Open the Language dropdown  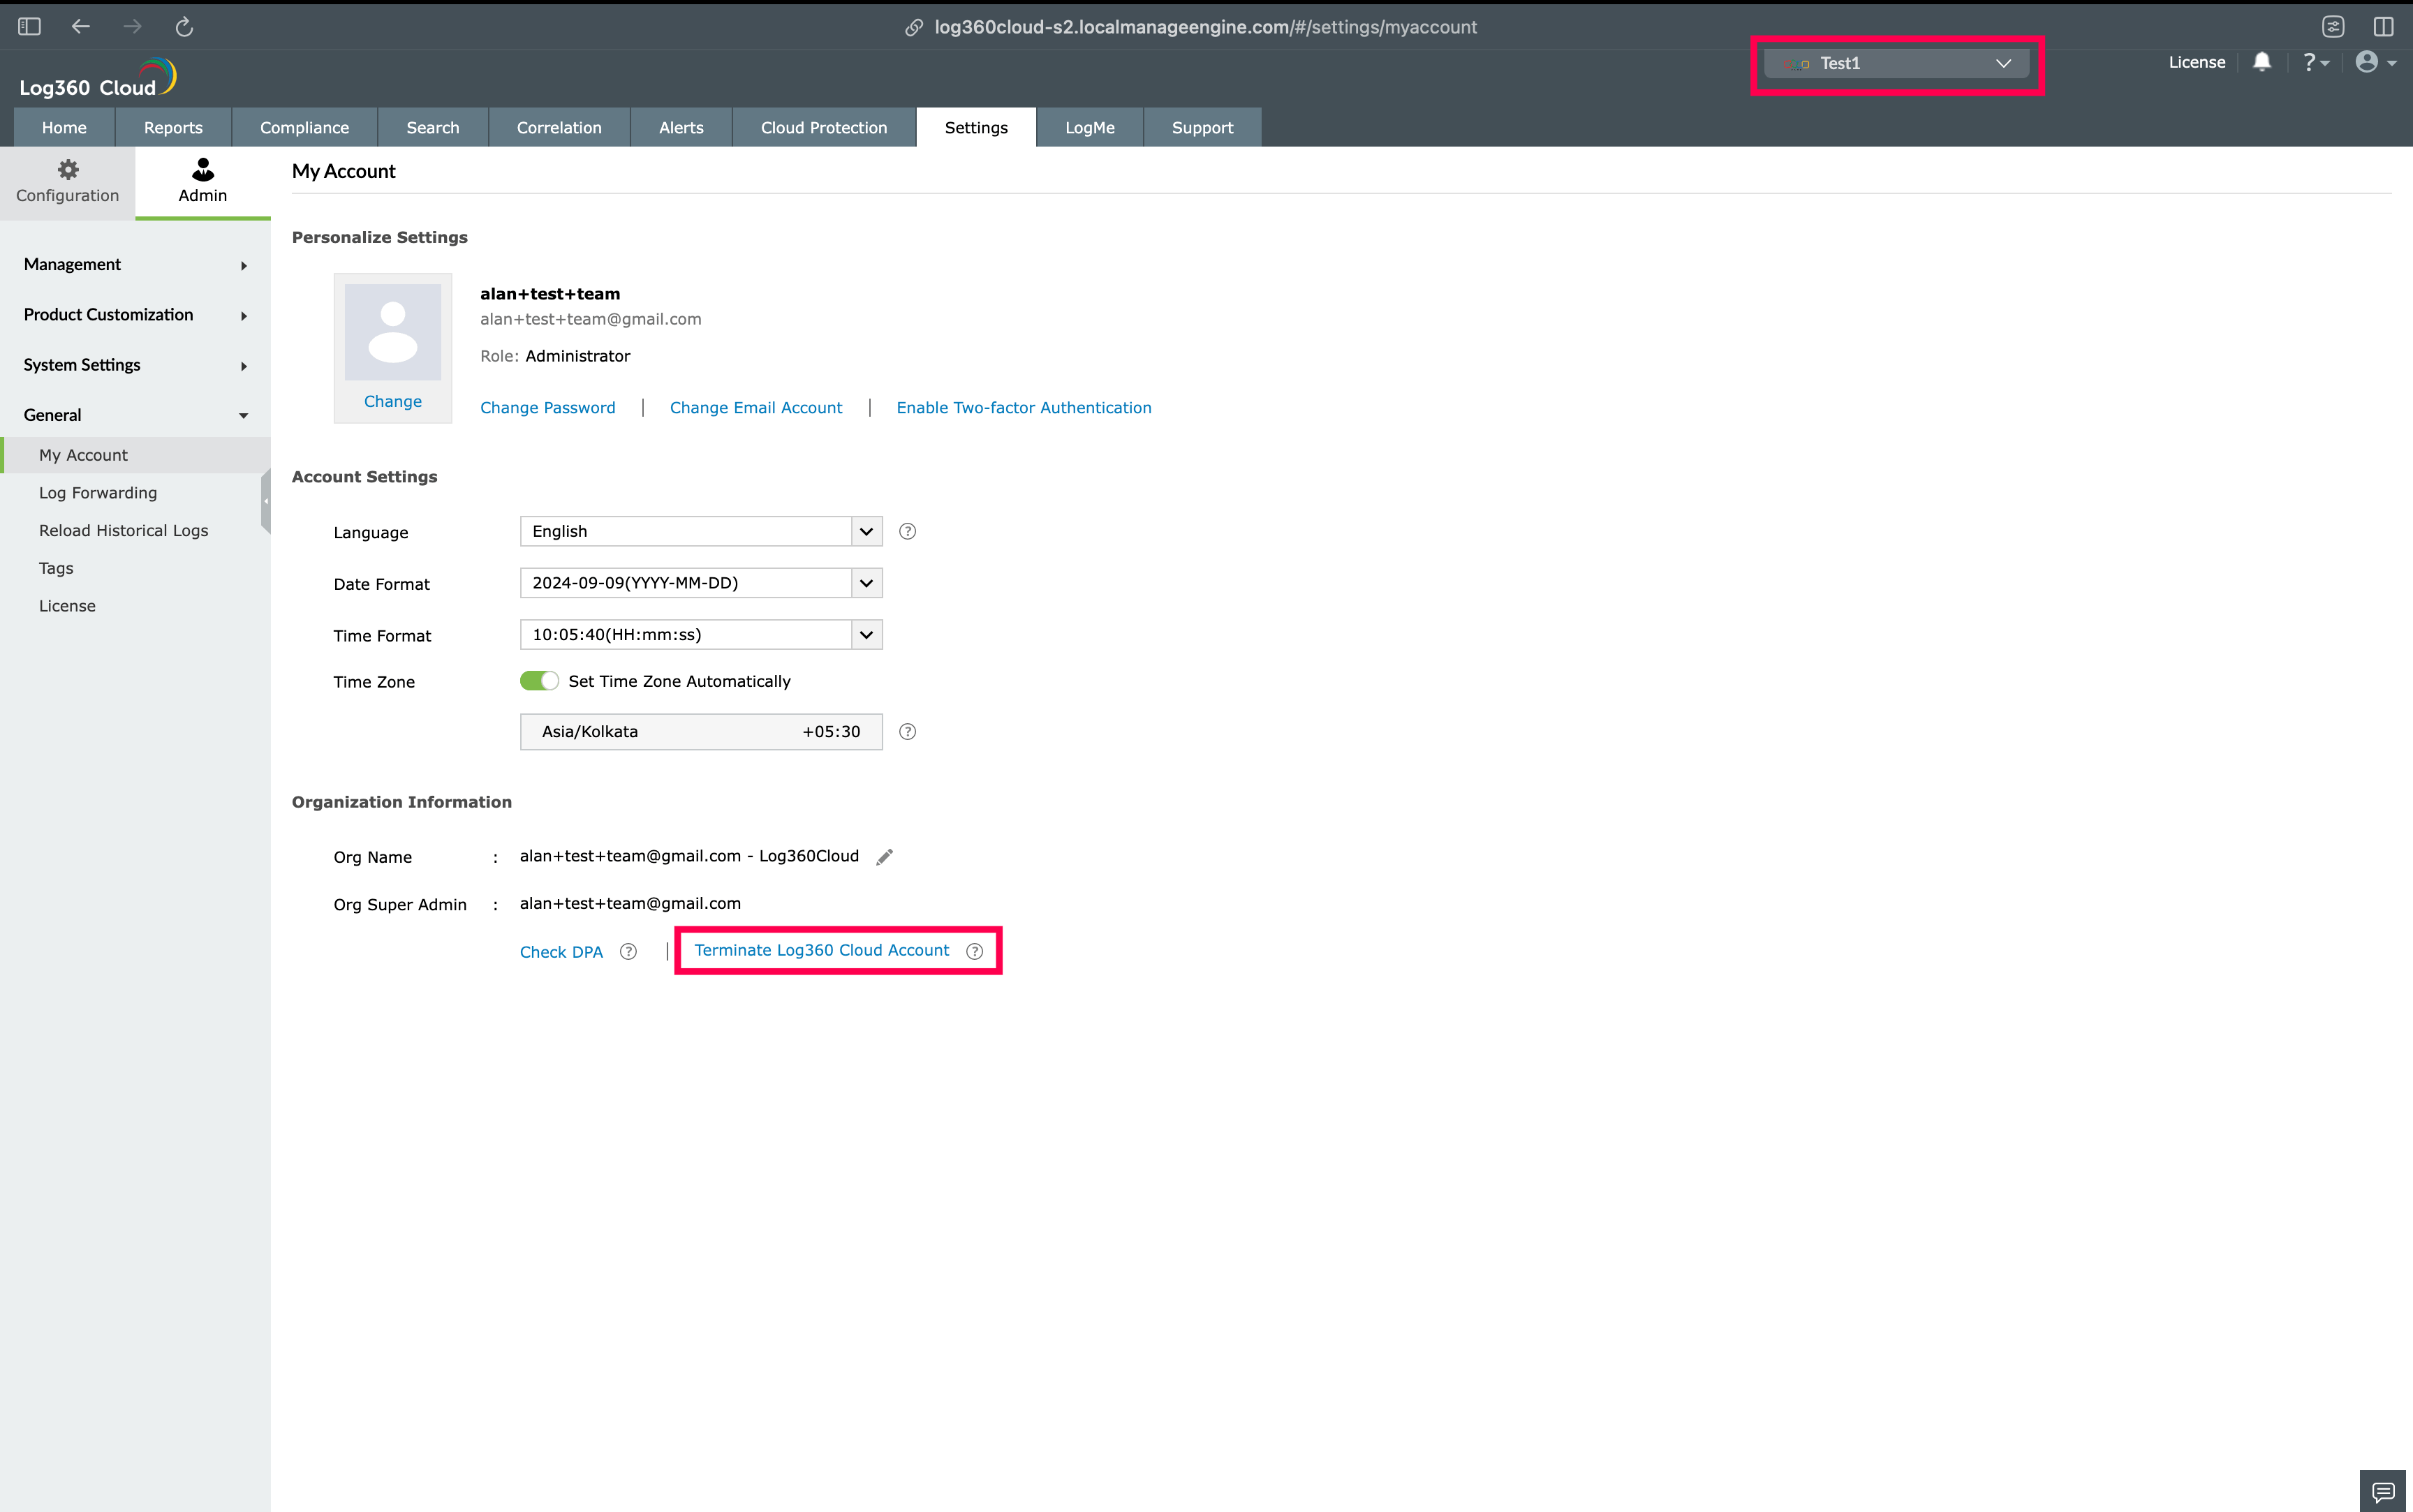pos(700,531)
